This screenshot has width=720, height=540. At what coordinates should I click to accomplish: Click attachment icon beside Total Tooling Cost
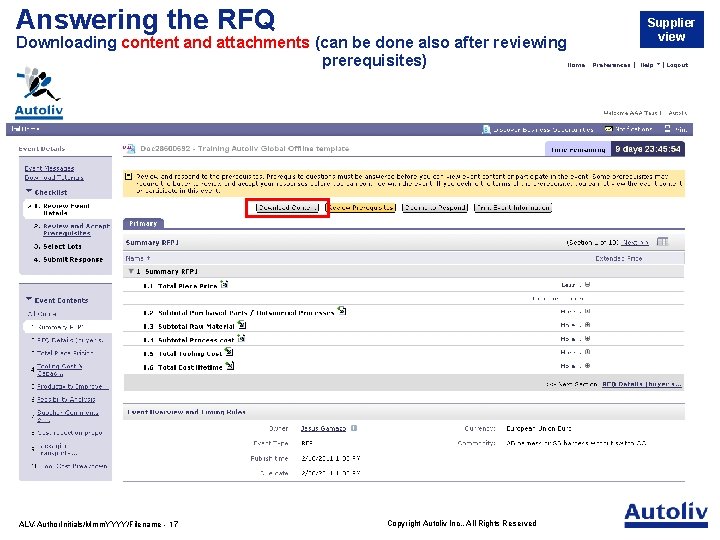pyautogui.click(x=229, y=352)
